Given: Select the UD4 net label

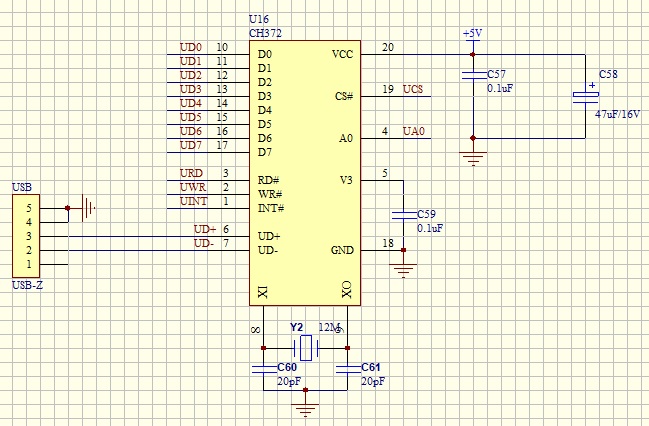Looking at the screenshot, I should (190, 103).
